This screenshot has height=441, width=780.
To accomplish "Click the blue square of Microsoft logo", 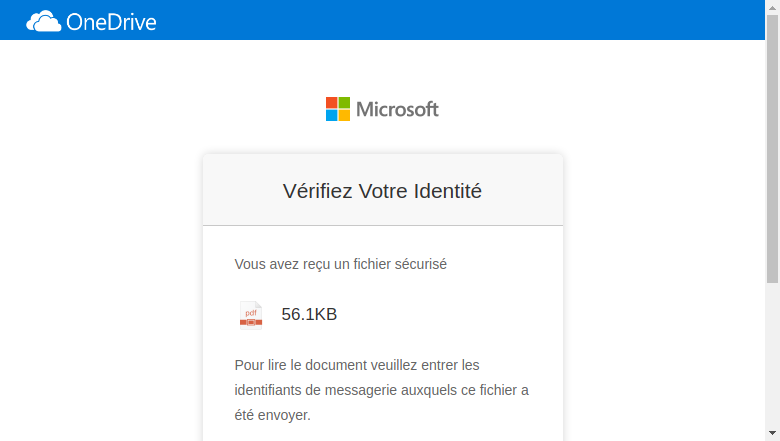I will [x=332, y=115].
